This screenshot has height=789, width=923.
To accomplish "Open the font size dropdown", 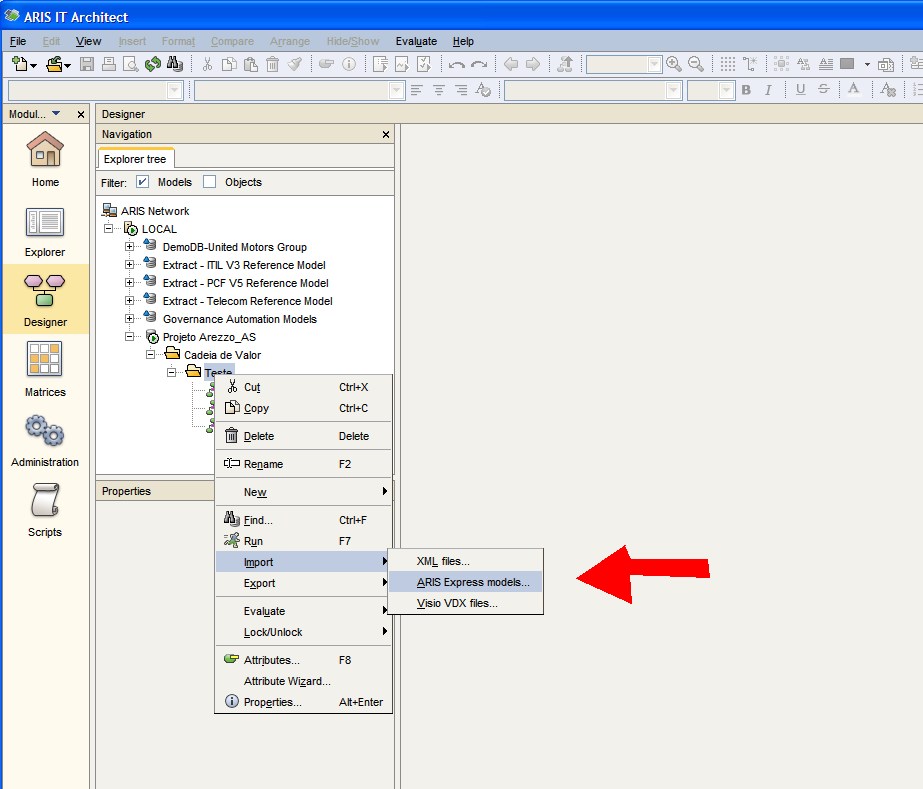I will [726, 90].
